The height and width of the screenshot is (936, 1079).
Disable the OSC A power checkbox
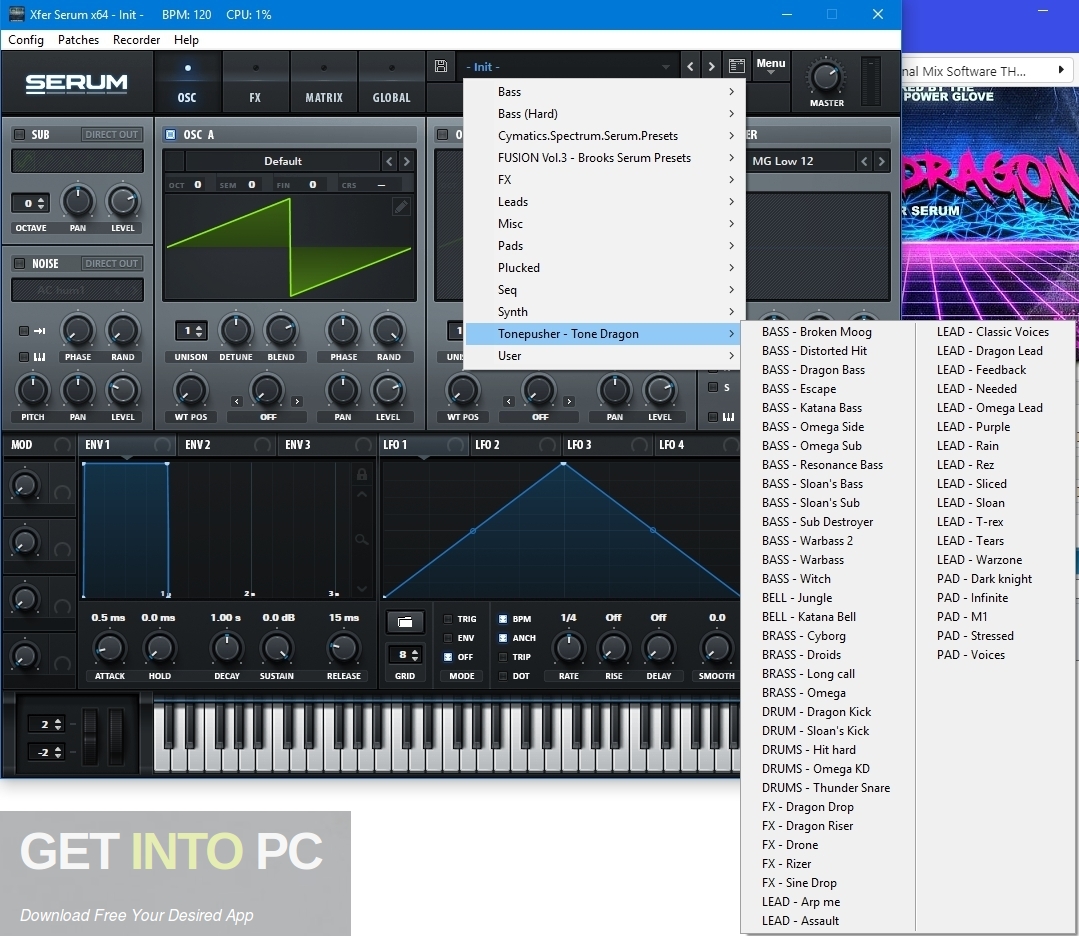tap(171, 134)
